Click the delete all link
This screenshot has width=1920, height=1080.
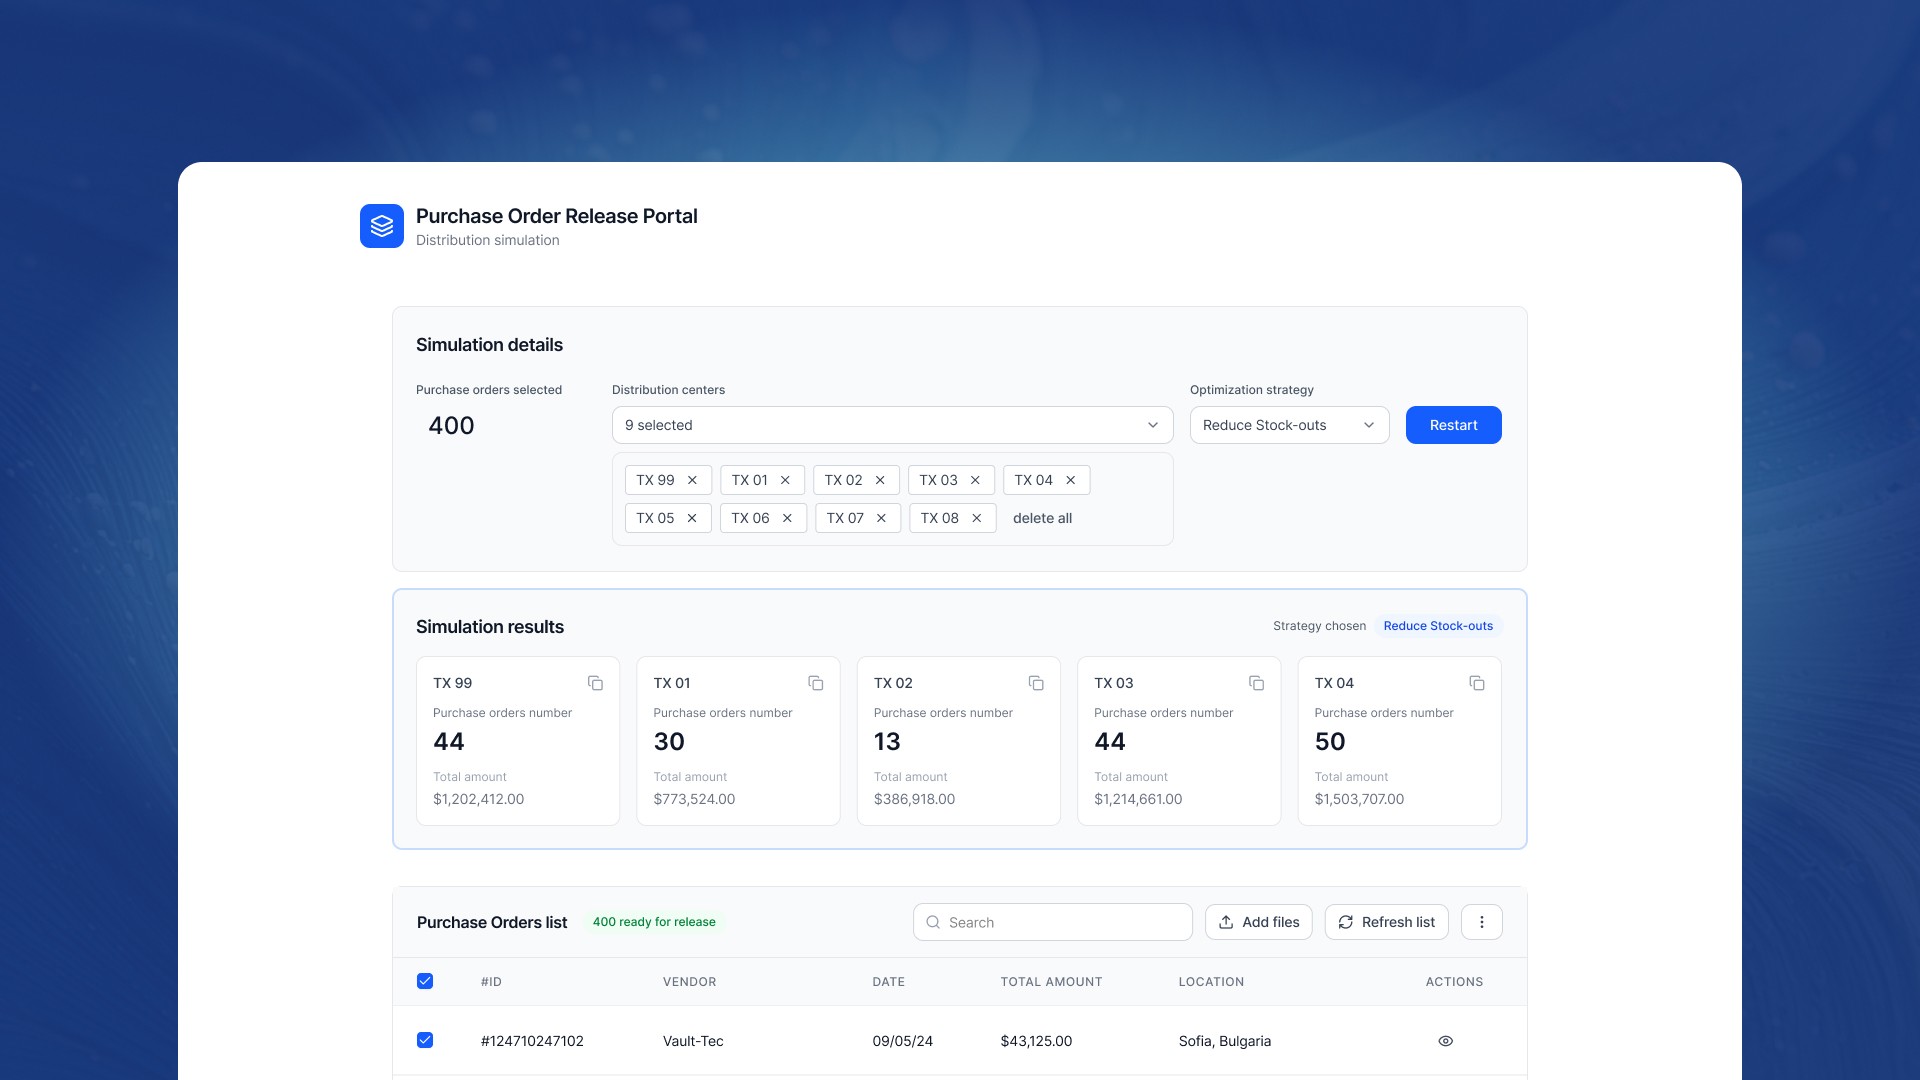[1042, 518]
